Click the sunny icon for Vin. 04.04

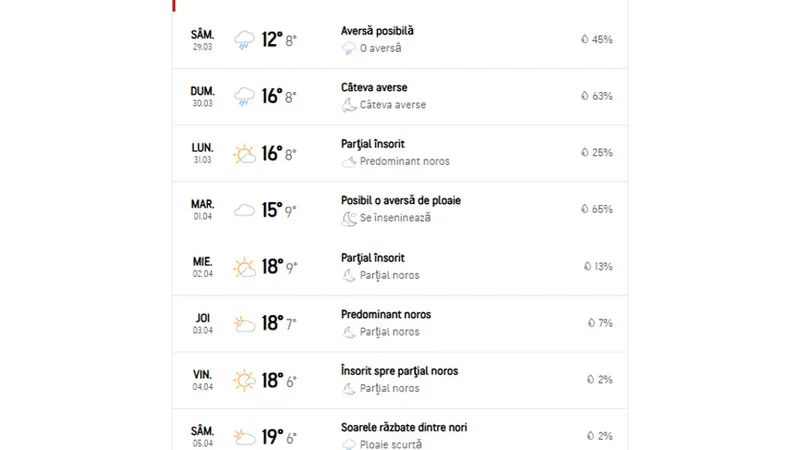click(244, 380)
